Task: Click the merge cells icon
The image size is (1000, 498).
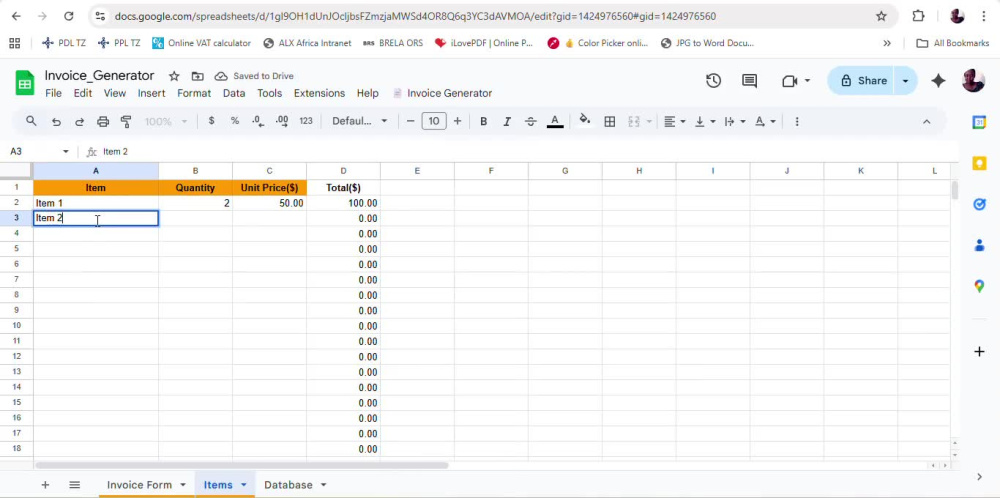Action: coord(634,121)
